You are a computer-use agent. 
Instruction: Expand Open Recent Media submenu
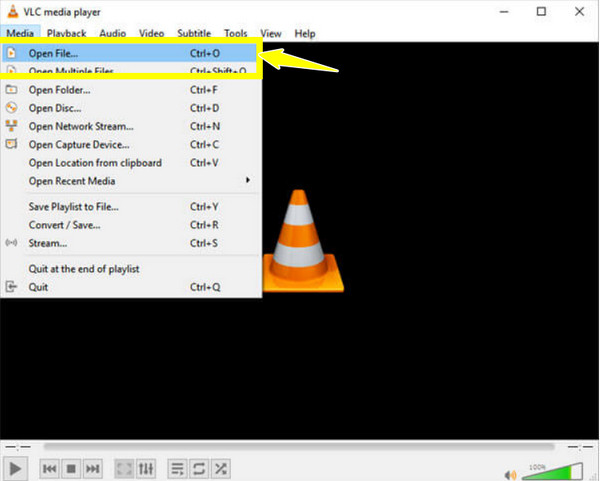coord(131,181)
